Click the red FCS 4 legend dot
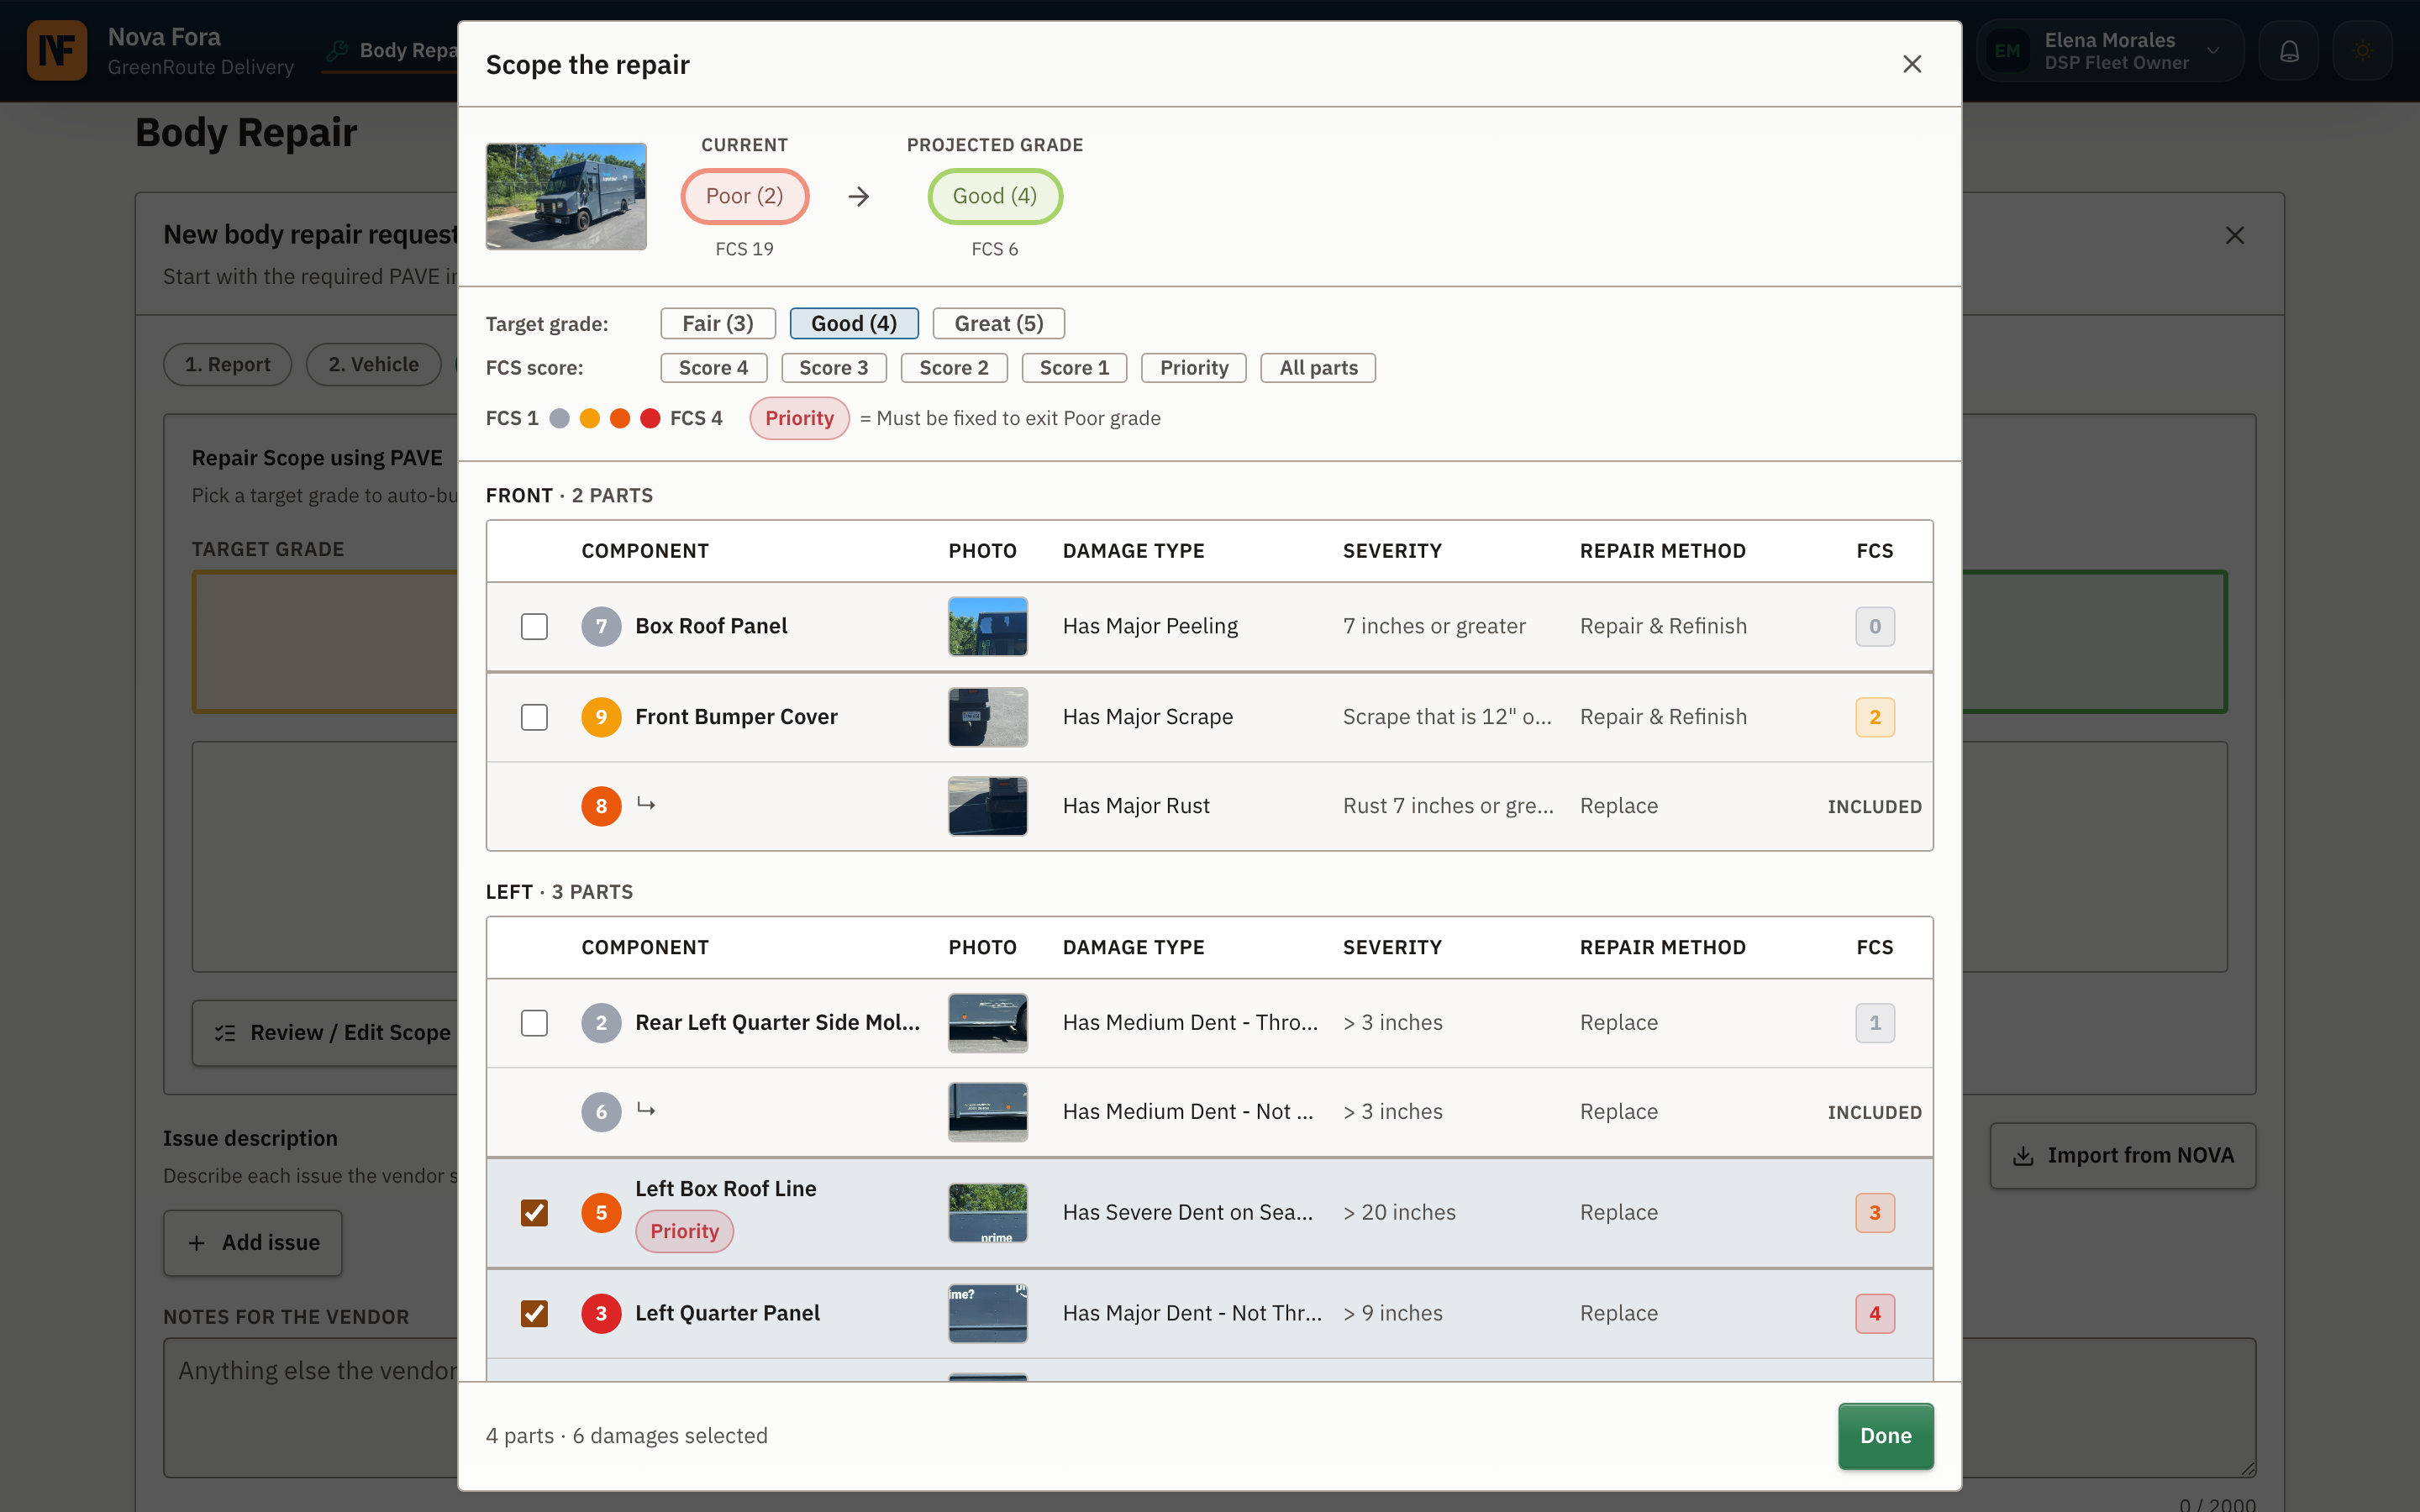This screenshot has width=2420, height=1512. 650,418
